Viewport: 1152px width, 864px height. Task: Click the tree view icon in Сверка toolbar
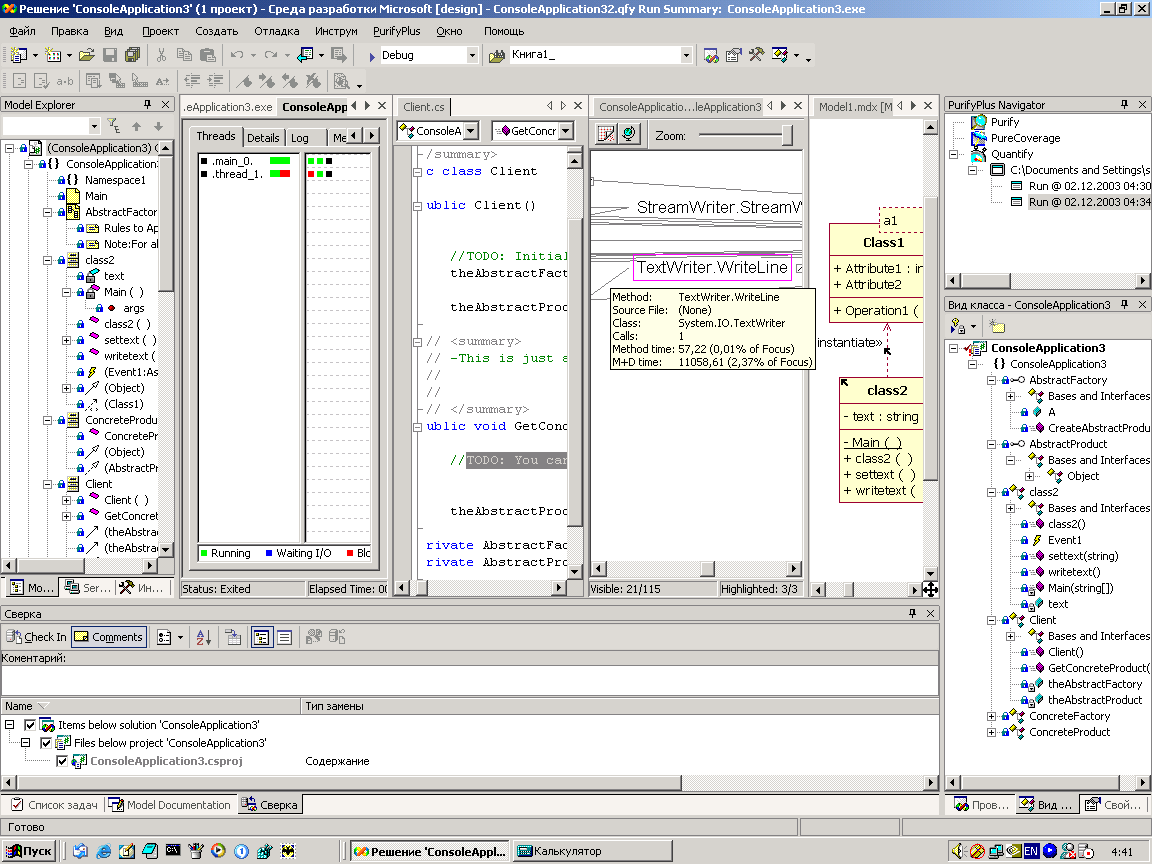(262, 637)
